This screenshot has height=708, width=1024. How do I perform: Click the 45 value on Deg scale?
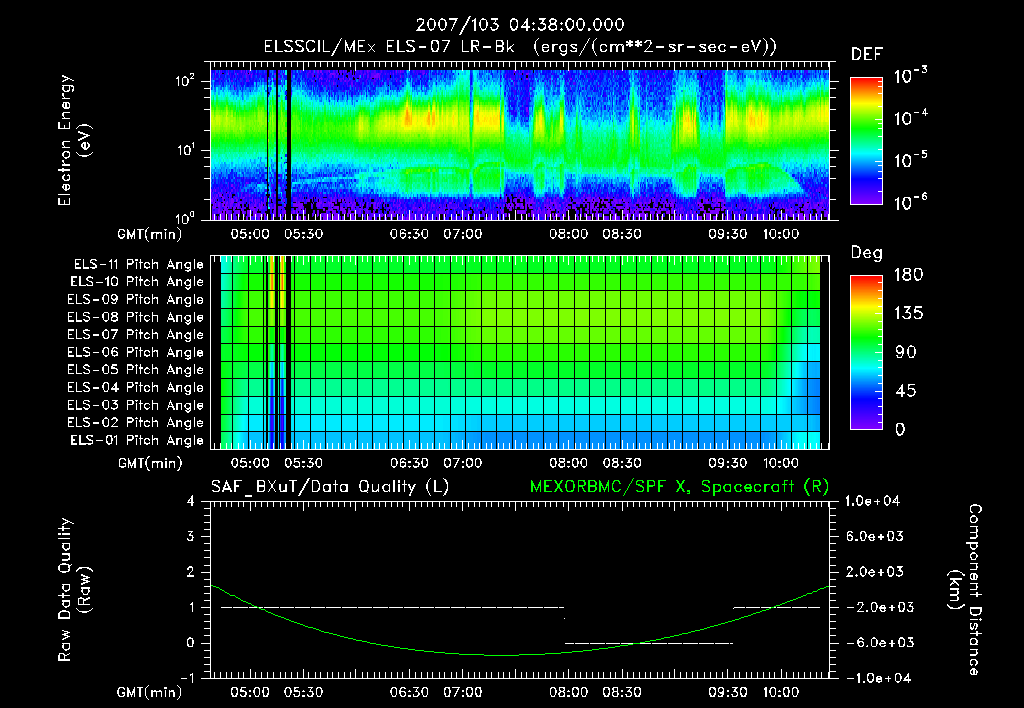click(906, 391)
